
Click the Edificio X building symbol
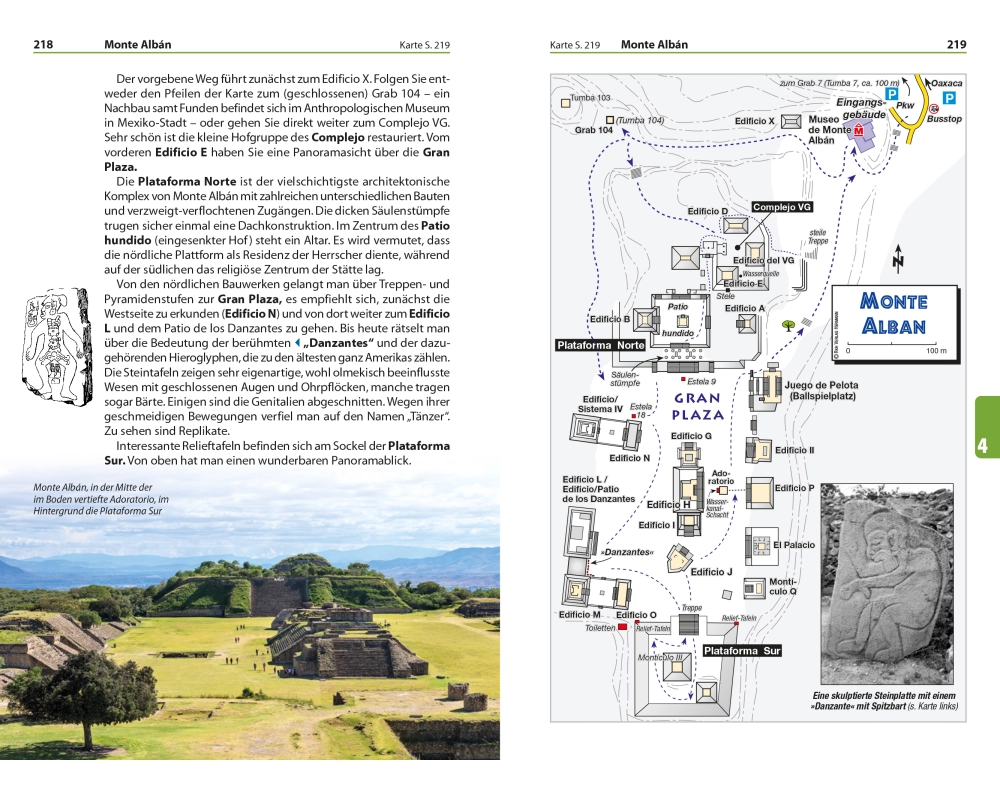pos(790,121)
